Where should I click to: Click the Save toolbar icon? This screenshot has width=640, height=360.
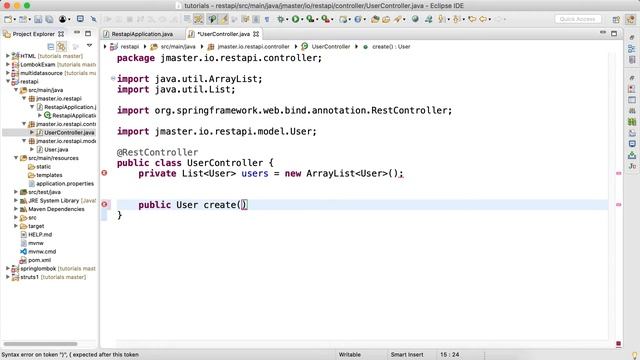pyautogui.click(x=38, y=19)
